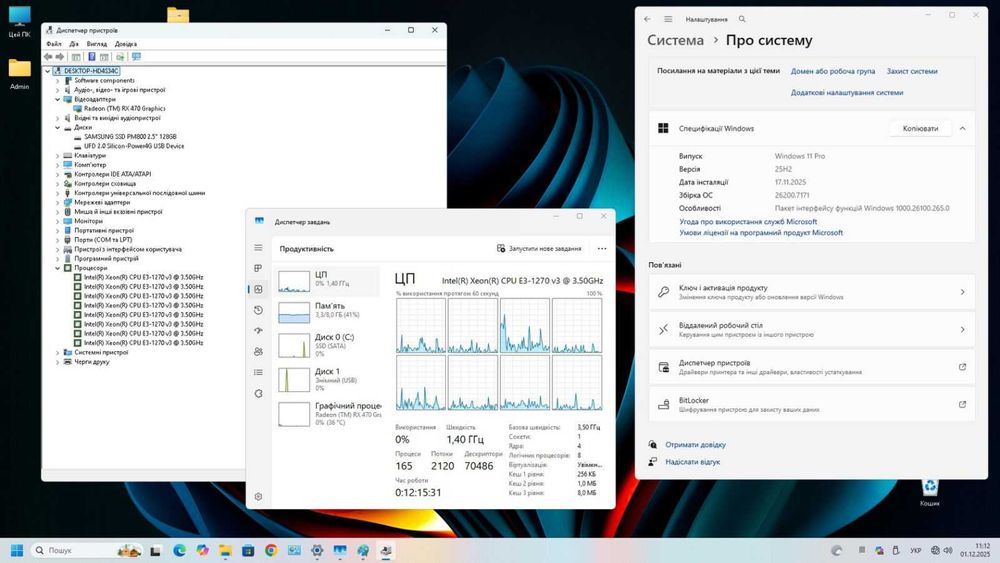Open 'Довідка' menu in Device Manager
Image resolution: width=1000 pixels, height=563 pixels.
(126, 44)
